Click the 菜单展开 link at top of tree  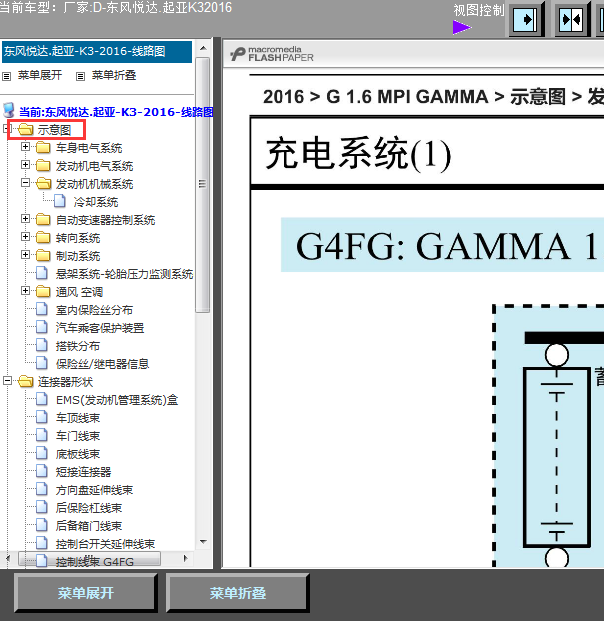[40, 75]
